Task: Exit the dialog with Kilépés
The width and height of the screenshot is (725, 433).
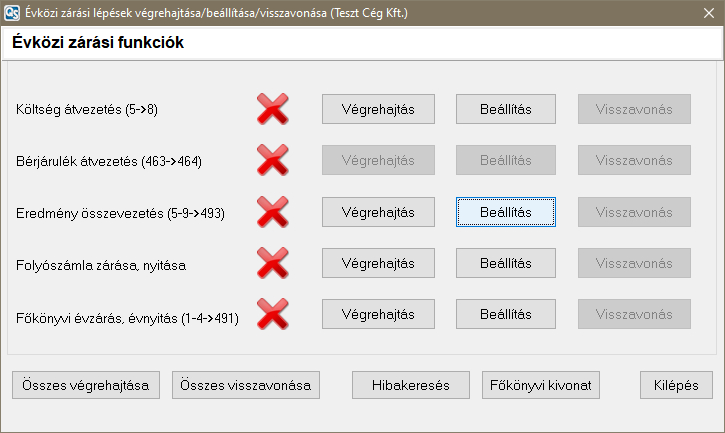Action: click(x=677, y=385)
